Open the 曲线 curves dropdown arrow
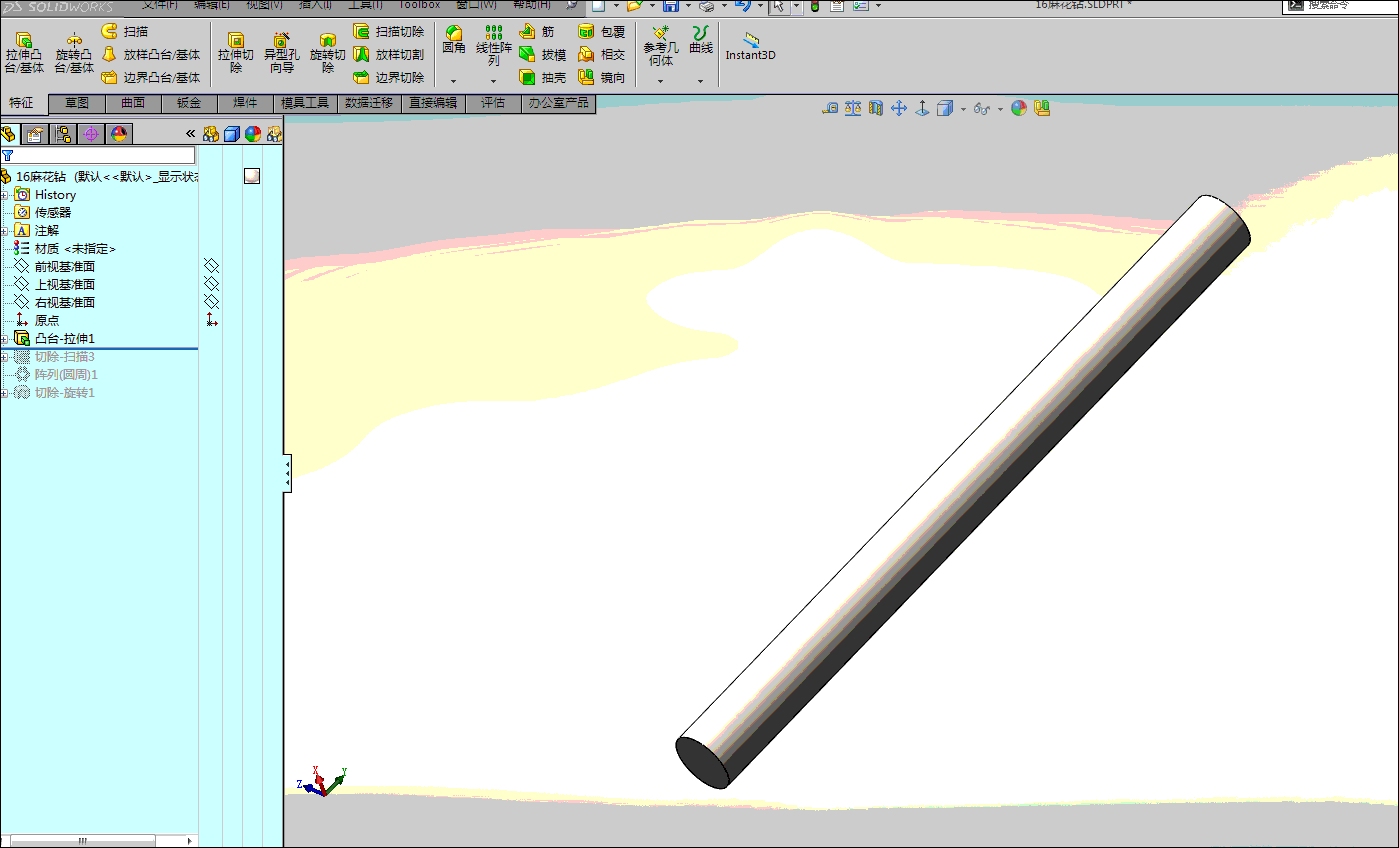 coord(701,81)
